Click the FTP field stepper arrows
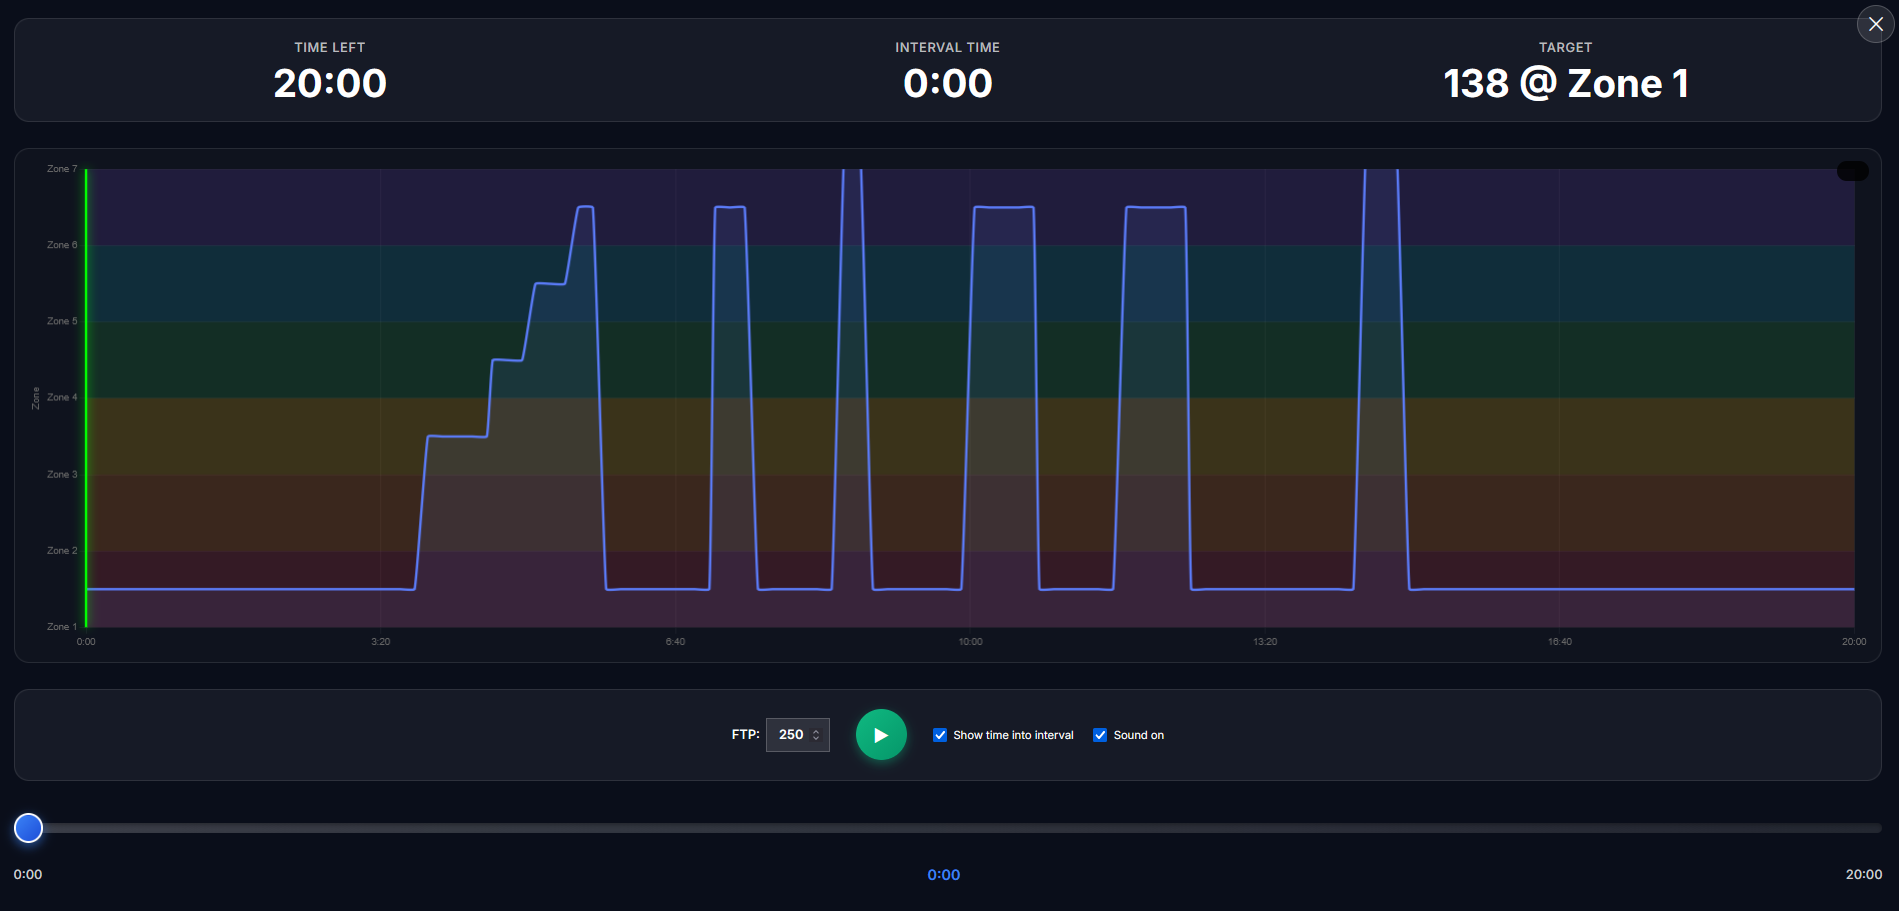1899x911 pixels. pos(816,735)
